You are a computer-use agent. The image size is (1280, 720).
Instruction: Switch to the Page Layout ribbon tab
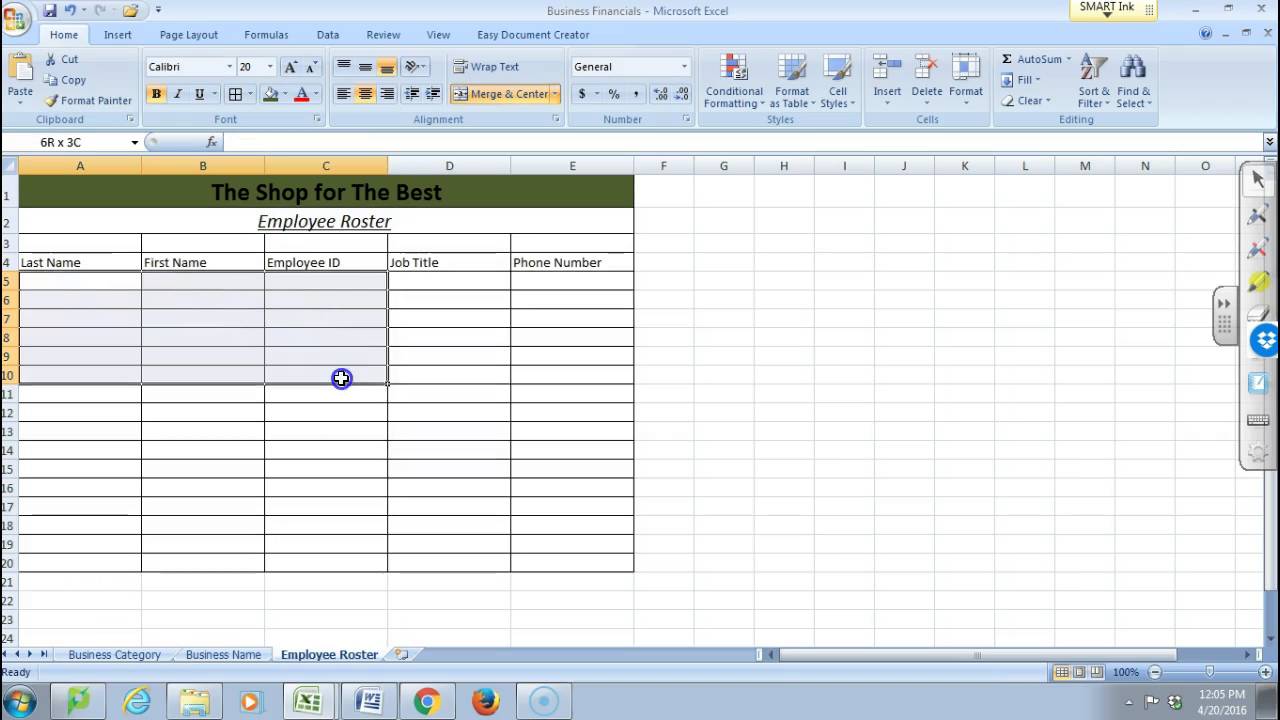[x=188, y=35]
